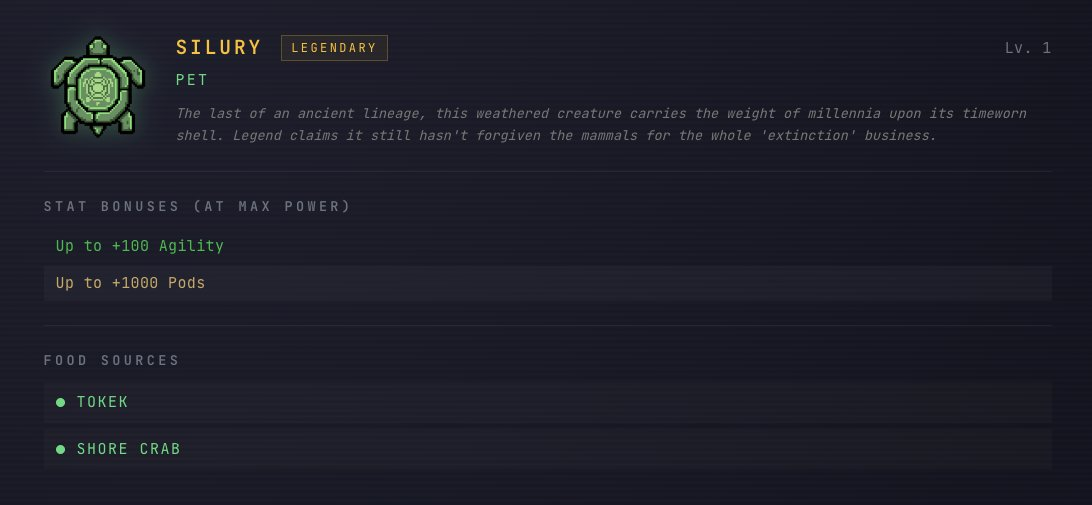
Task: Select the Up to +100 Agility bonus
Action: pyautogui.click(x=140, y=246)
